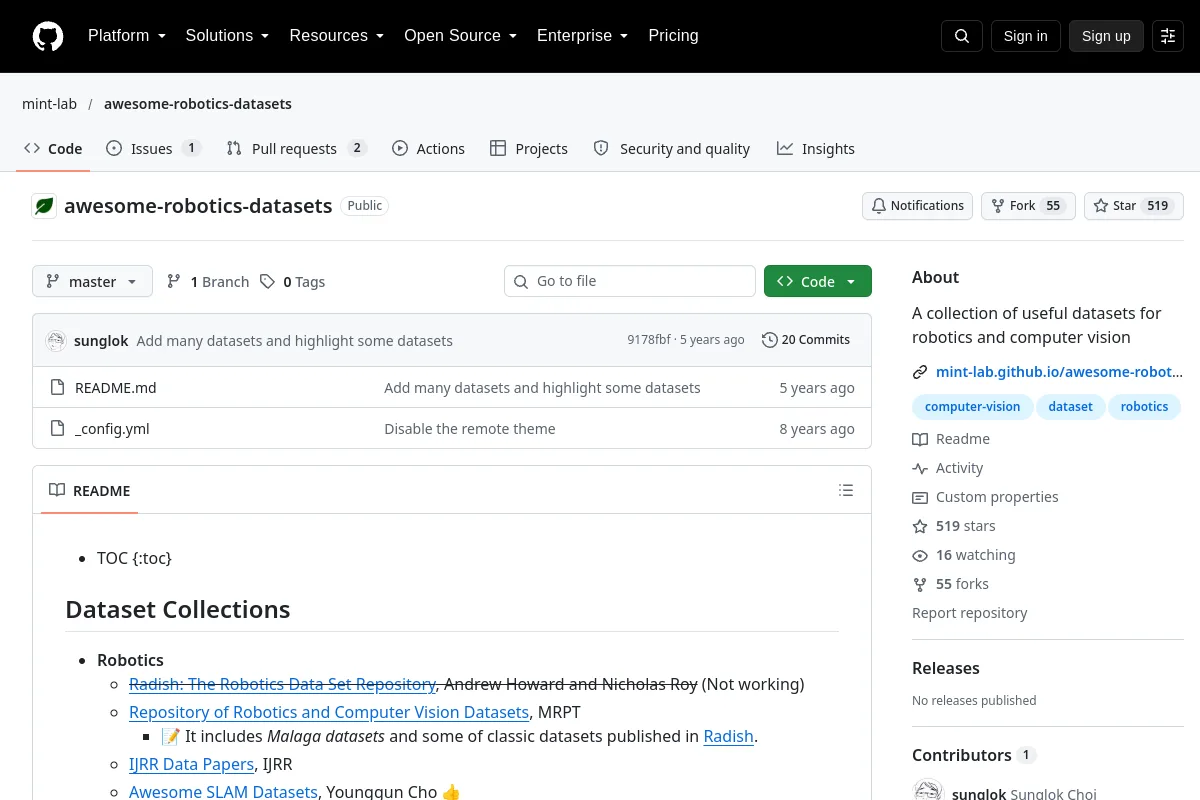
Task: Switch to the Pull requests tab
Action: pyautogui.click(x=297, y=149)
